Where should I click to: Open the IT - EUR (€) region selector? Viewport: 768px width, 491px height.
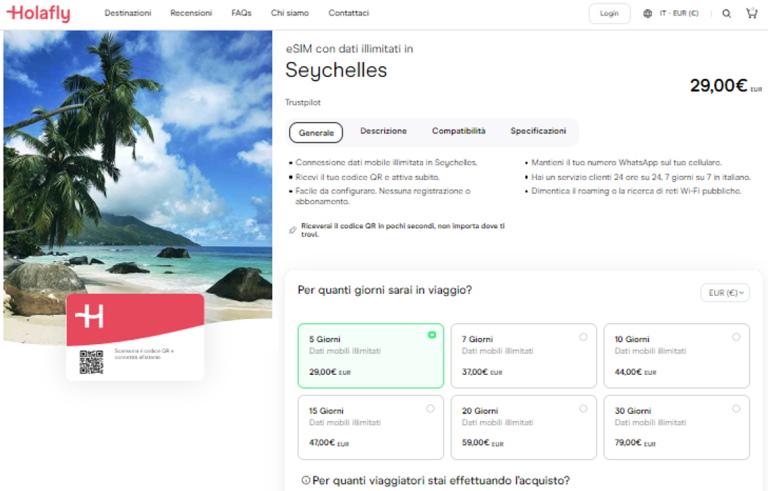(x=678, y=13)
